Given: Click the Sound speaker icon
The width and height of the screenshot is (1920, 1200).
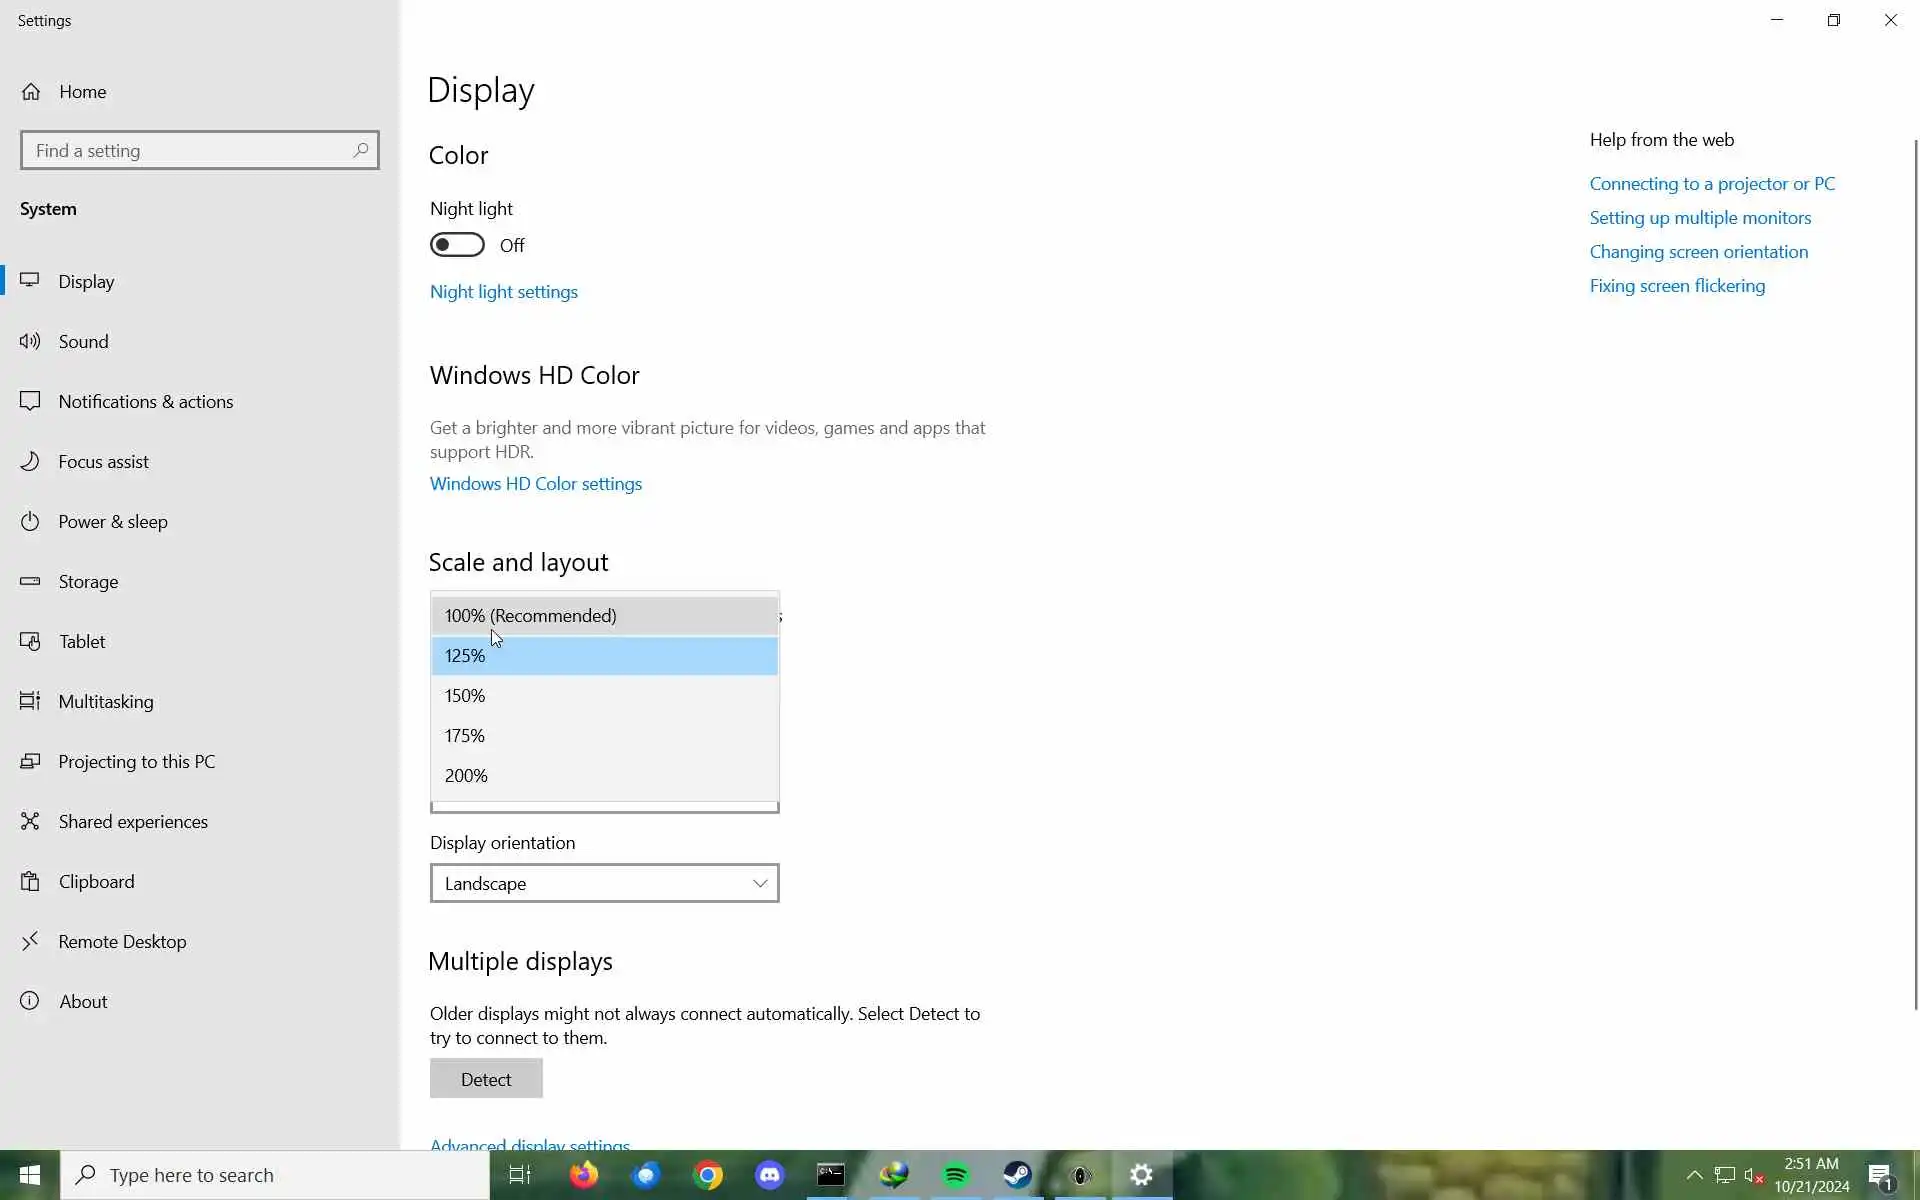Looking at the screenshot, I should coord(31,341).
